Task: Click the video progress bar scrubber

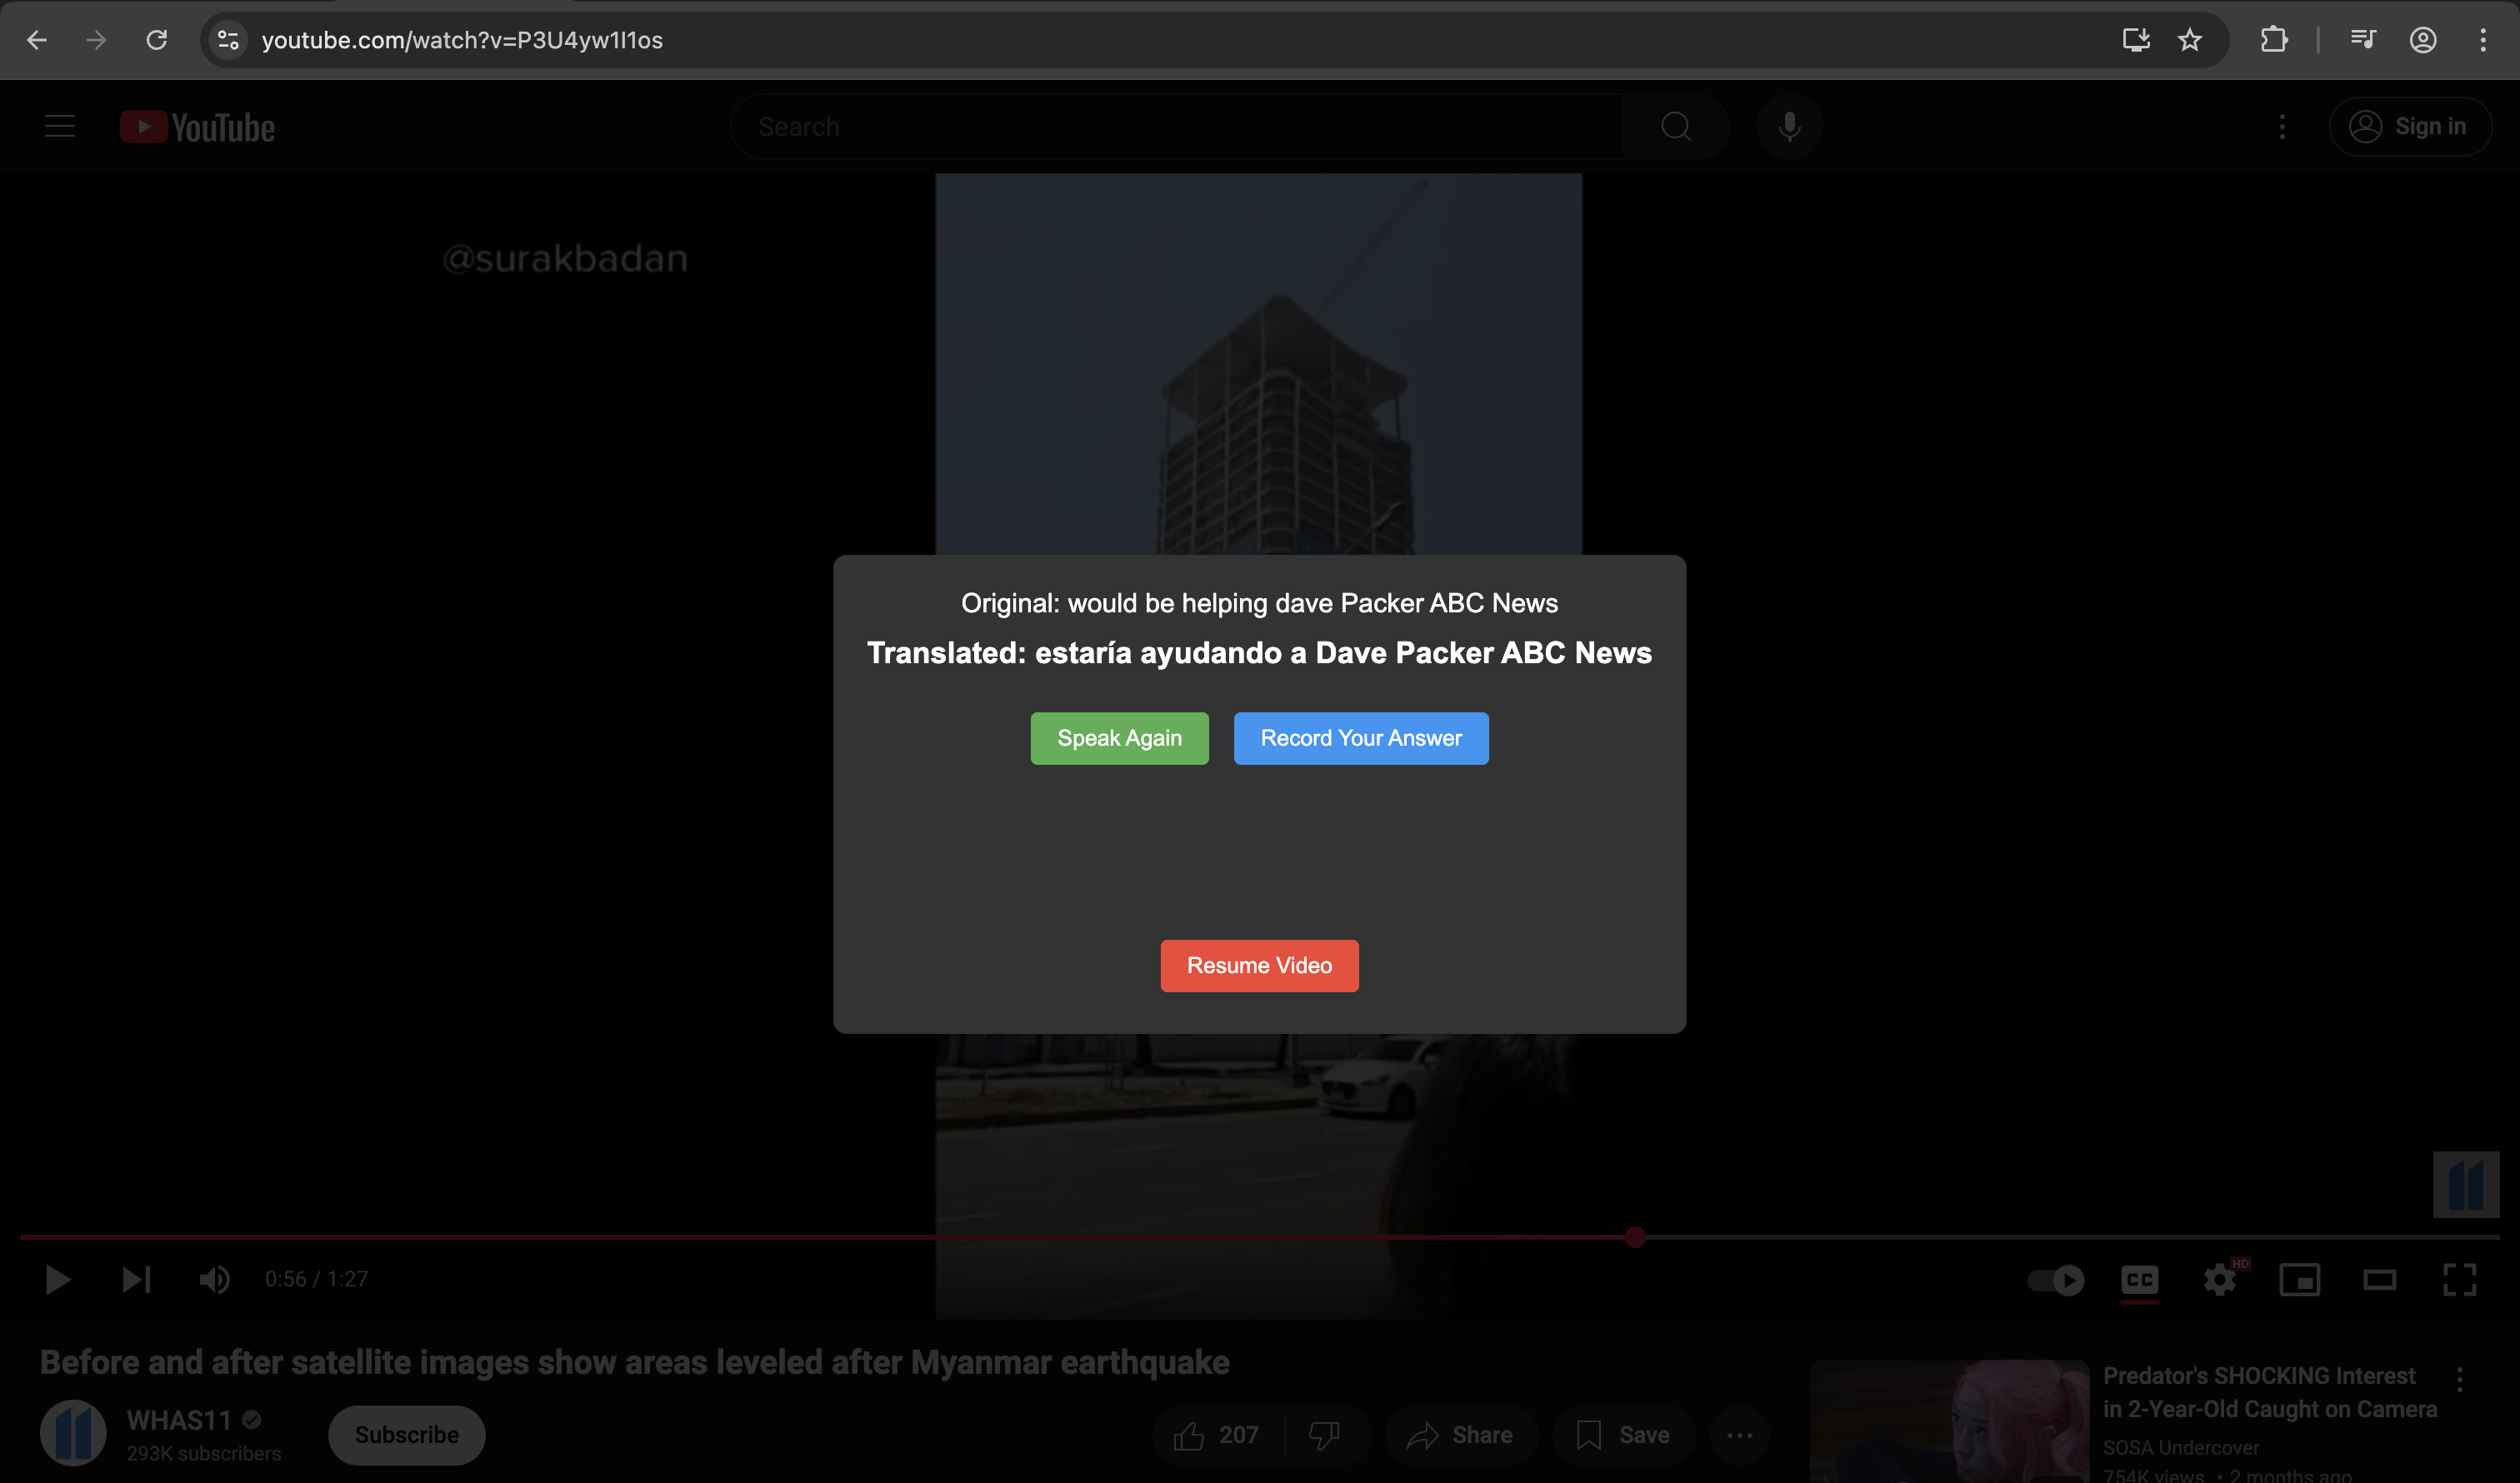Action: [1635, 1237]
